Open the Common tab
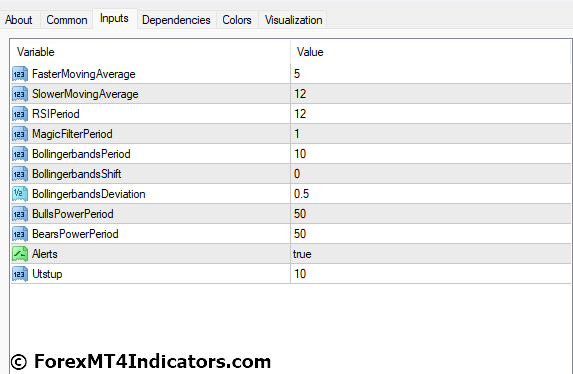The image size is (573, 374). click(67, 20)
